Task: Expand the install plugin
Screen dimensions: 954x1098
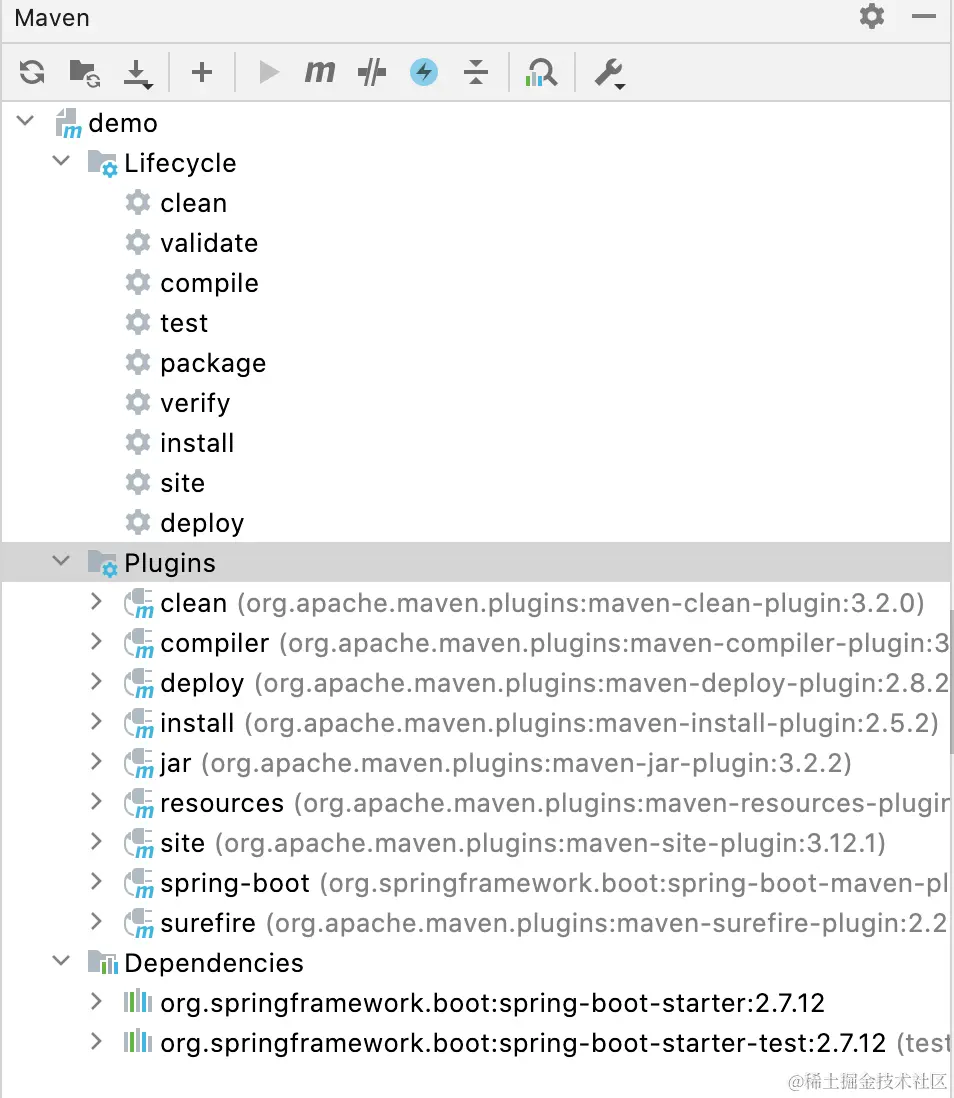Action: [97, 721]
